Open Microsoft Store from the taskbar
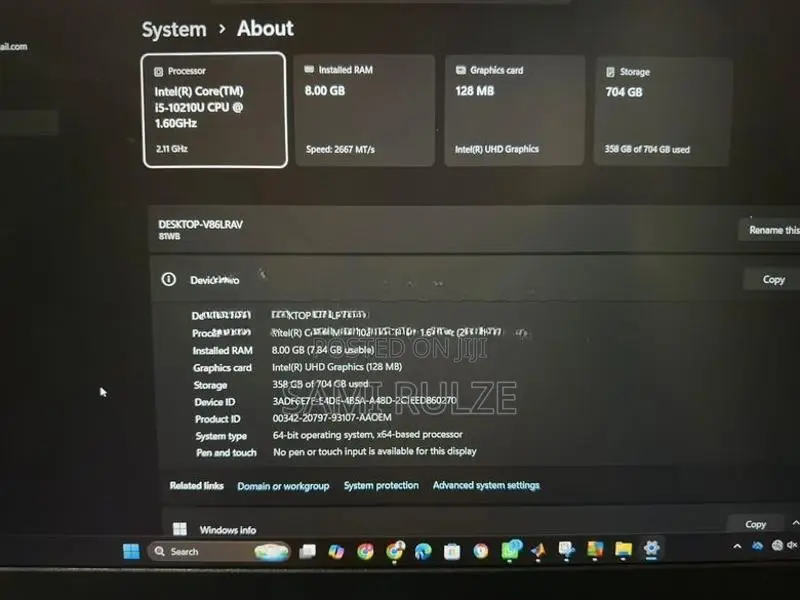Screen dimensions: 800x600 (x=452, y=551)
